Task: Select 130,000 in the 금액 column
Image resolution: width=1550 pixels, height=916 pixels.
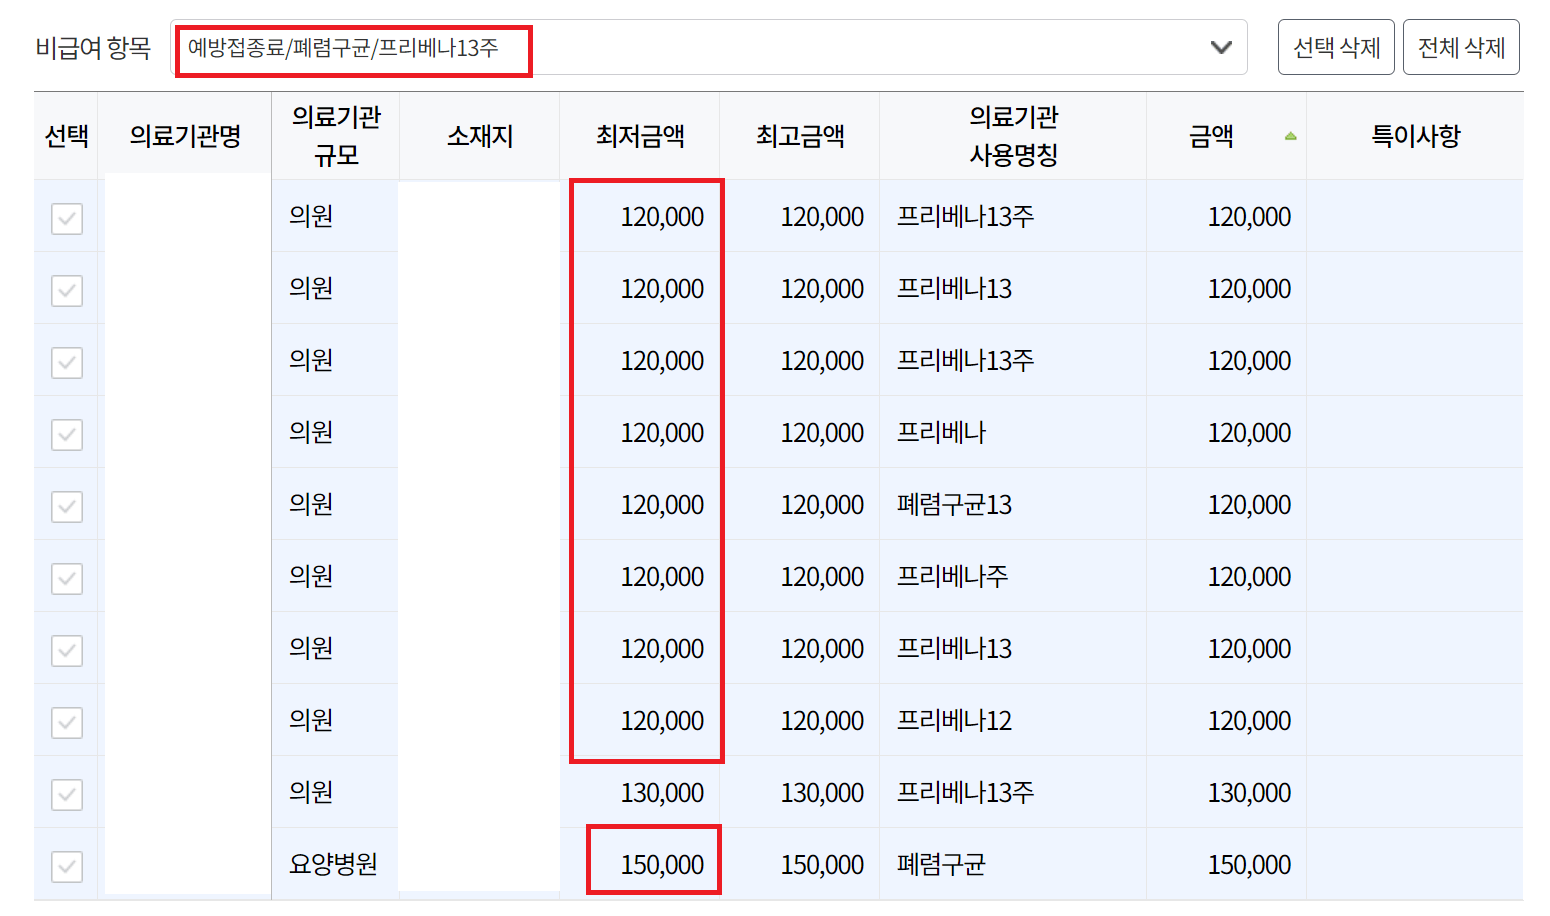Action: (x=1249, y=793)
